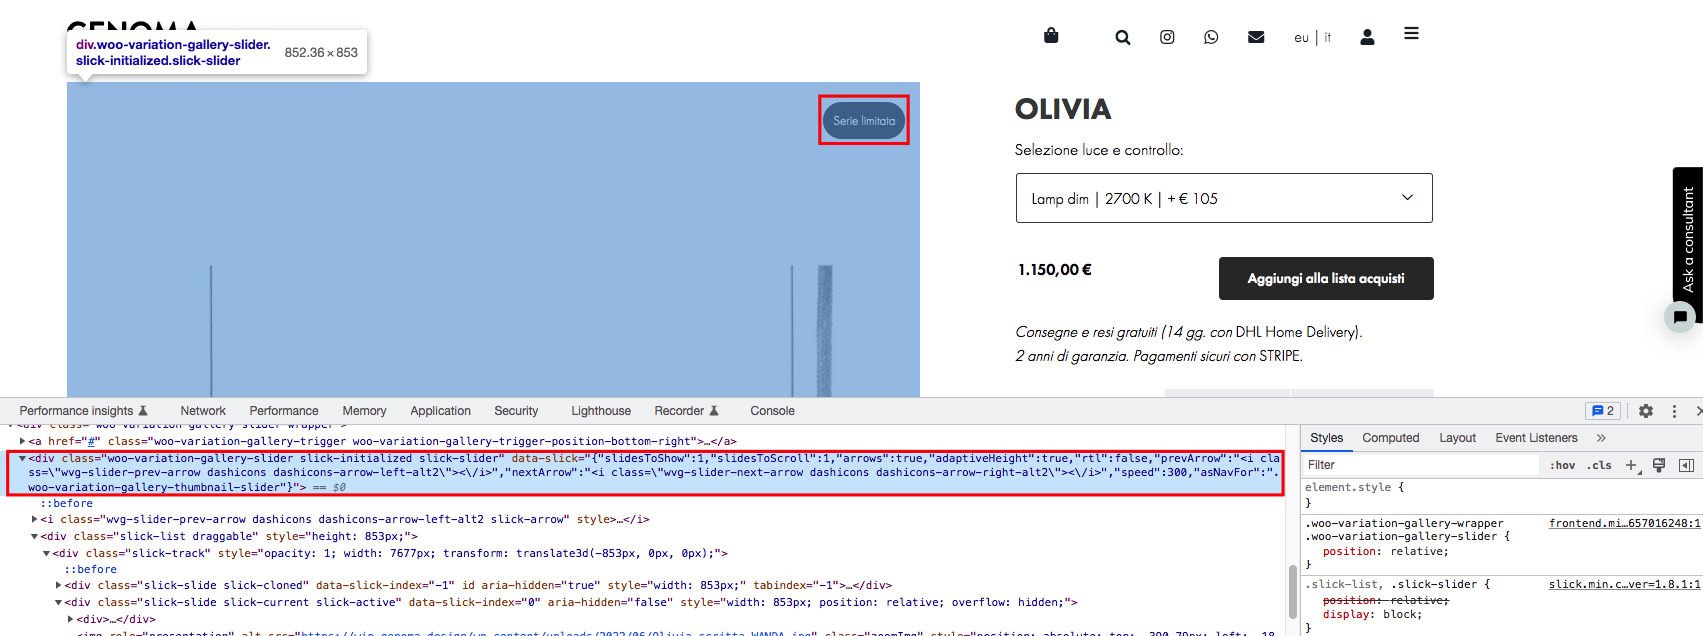Open the Event Listeners sidebar tab

pos(1536,438)
